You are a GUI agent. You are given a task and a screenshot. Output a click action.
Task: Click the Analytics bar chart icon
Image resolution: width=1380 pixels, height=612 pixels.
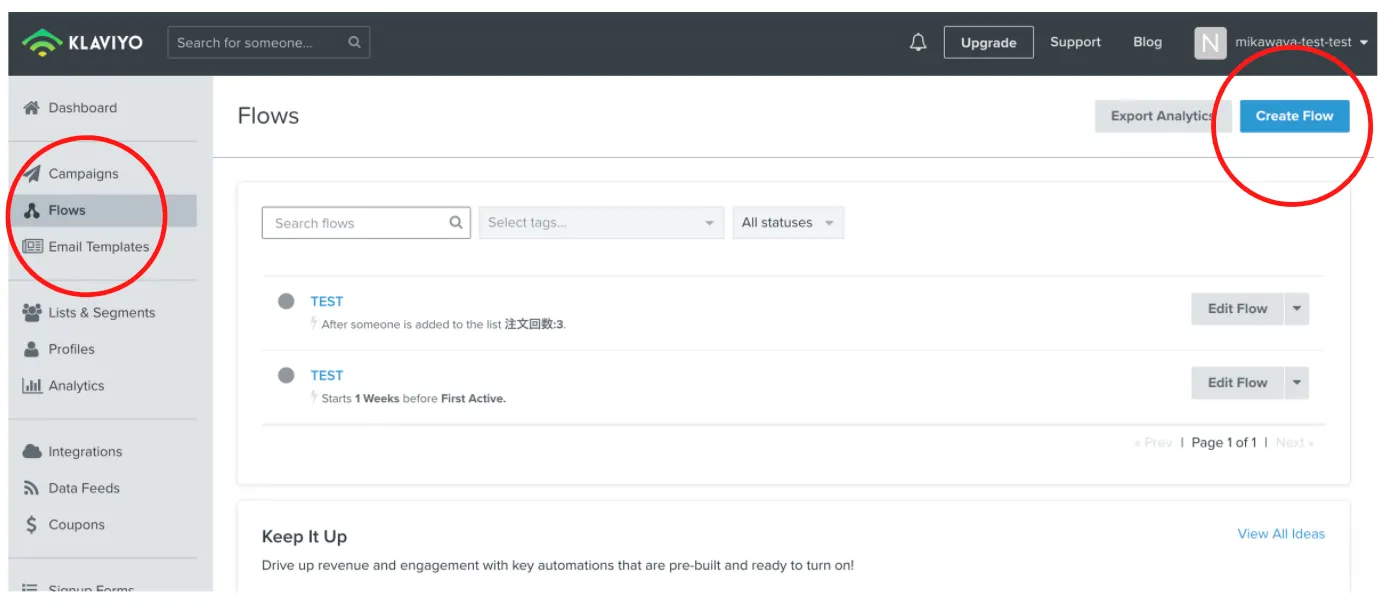click(32, 386)
